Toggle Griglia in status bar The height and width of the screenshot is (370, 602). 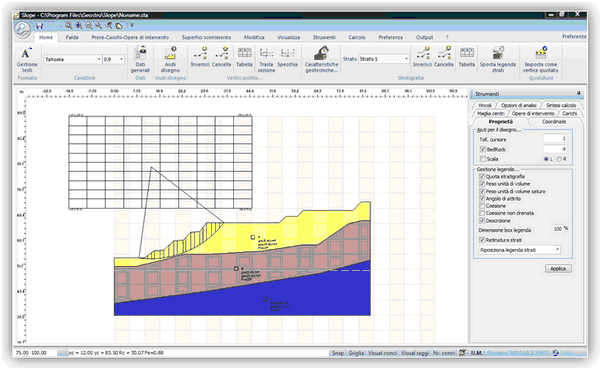click(356, 353)
